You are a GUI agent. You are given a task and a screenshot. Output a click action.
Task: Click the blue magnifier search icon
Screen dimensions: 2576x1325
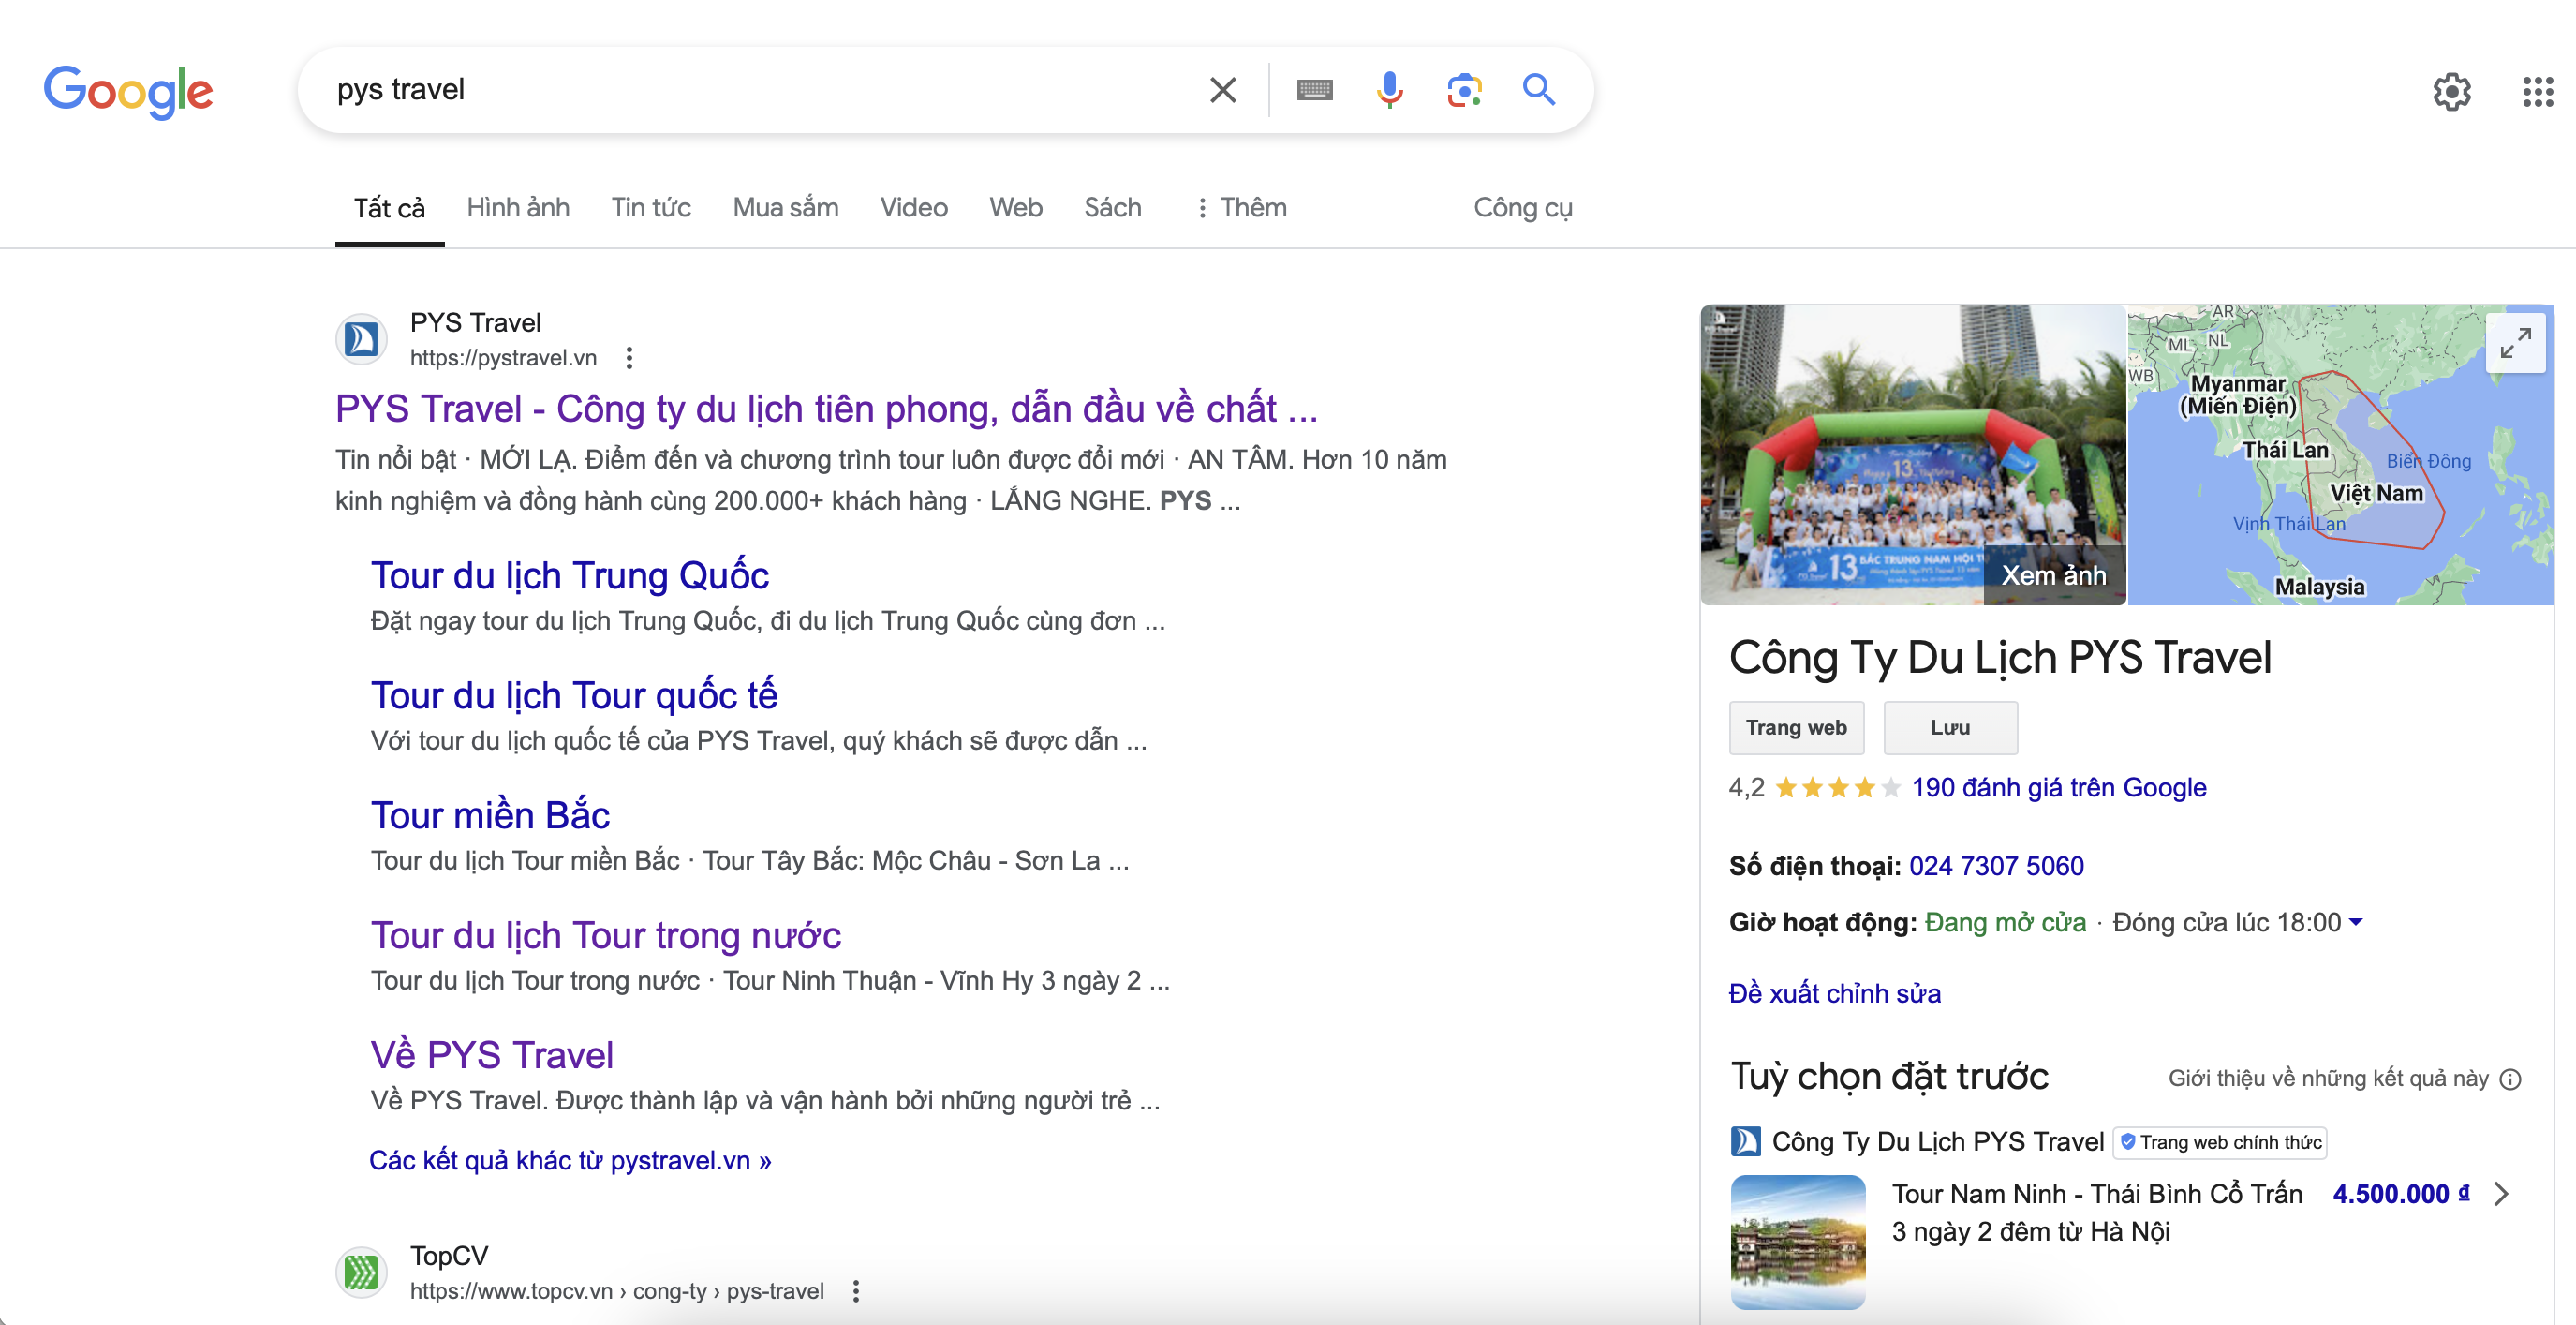click(1539, 90)
